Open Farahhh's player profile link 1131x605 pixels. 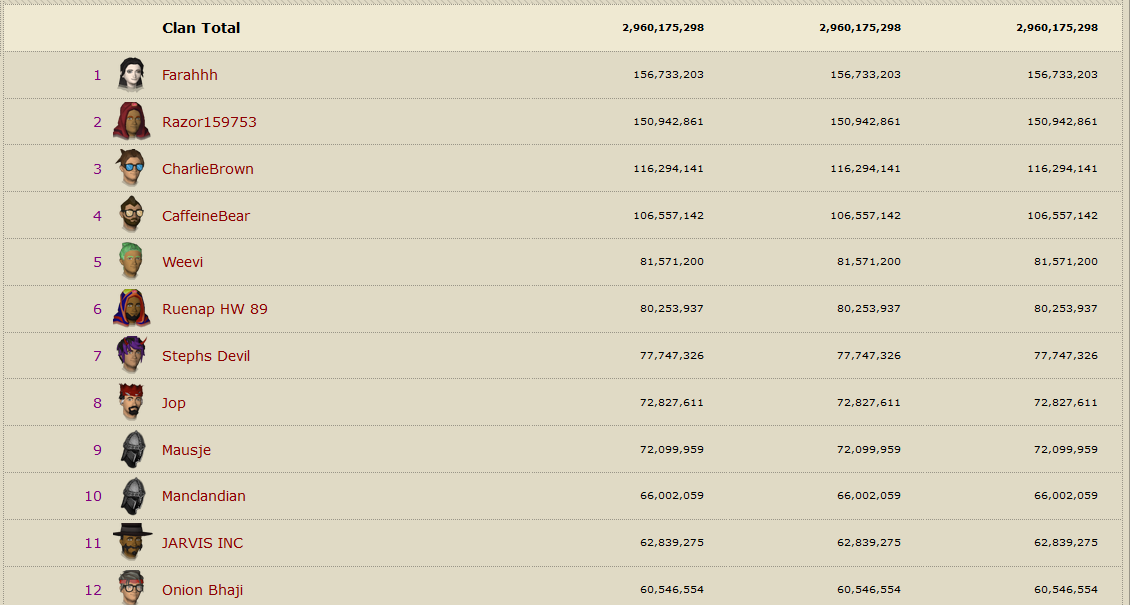click(x=190, y=75)
